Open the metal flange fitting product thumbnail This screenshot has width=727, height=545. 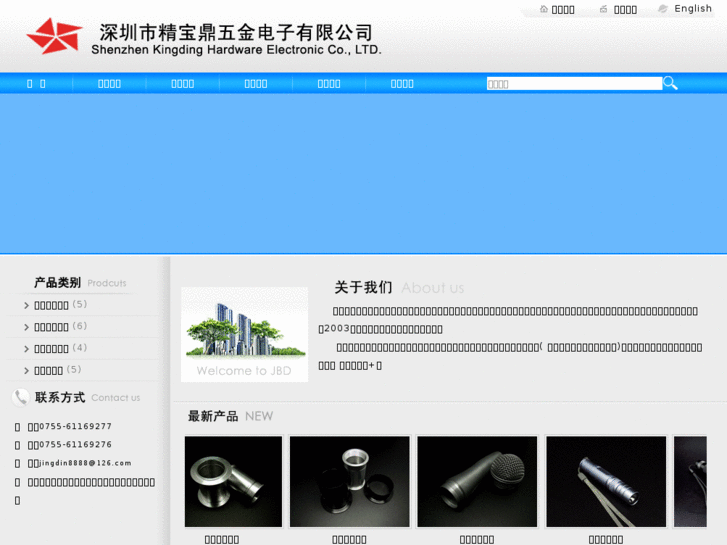coord(233,481)
